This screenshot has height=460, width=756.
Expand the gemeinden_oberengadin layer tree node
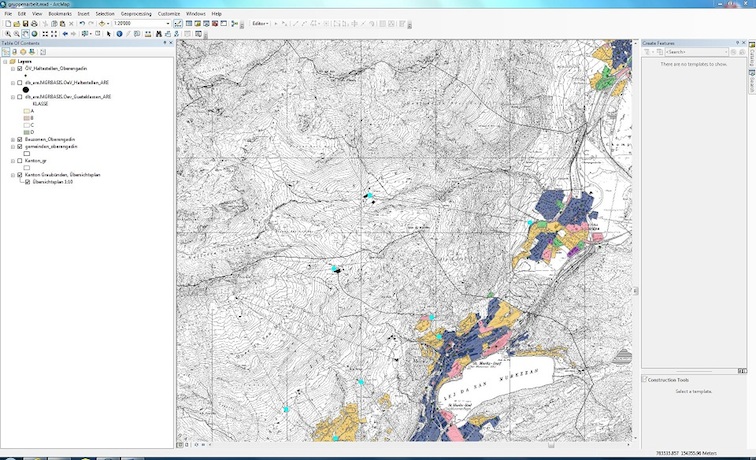coord(13,146)
